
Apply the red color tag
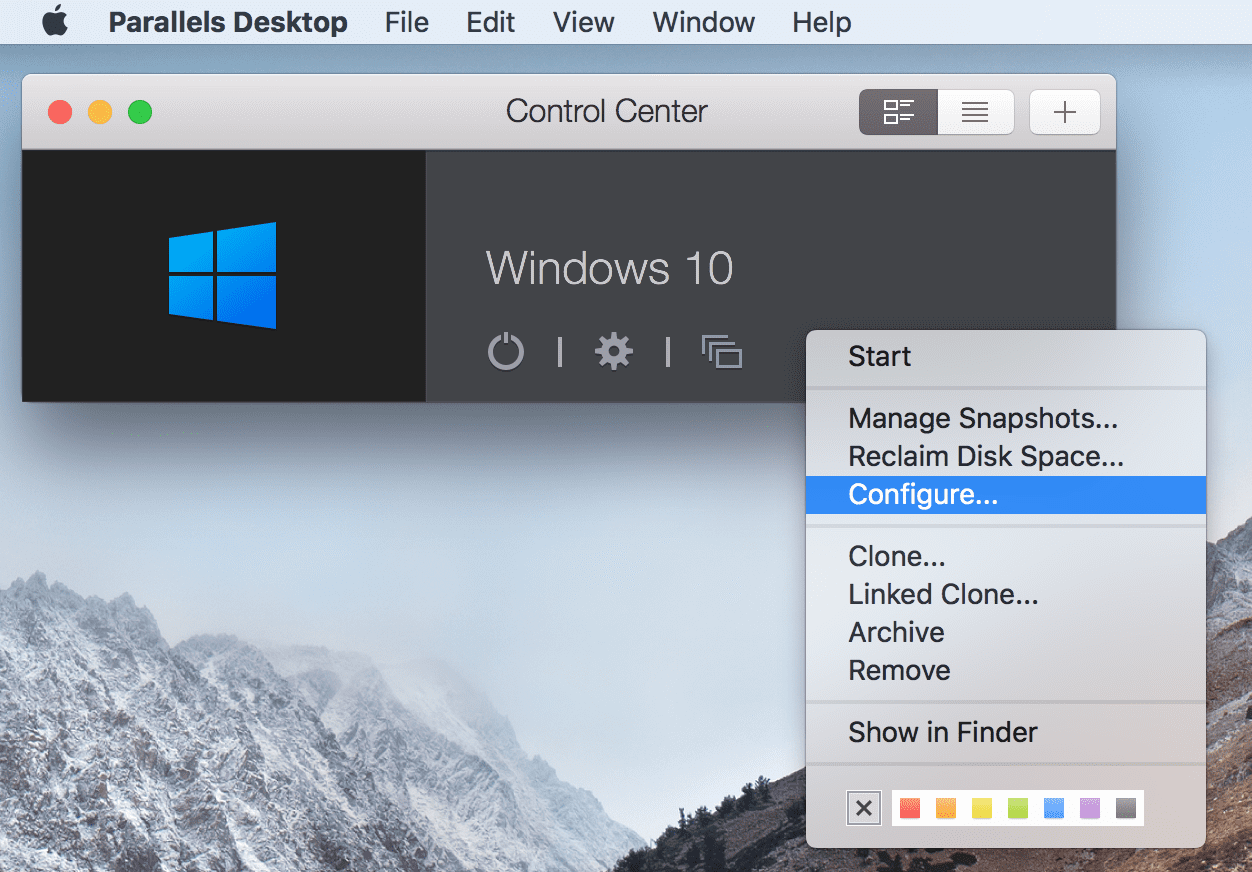909,808
